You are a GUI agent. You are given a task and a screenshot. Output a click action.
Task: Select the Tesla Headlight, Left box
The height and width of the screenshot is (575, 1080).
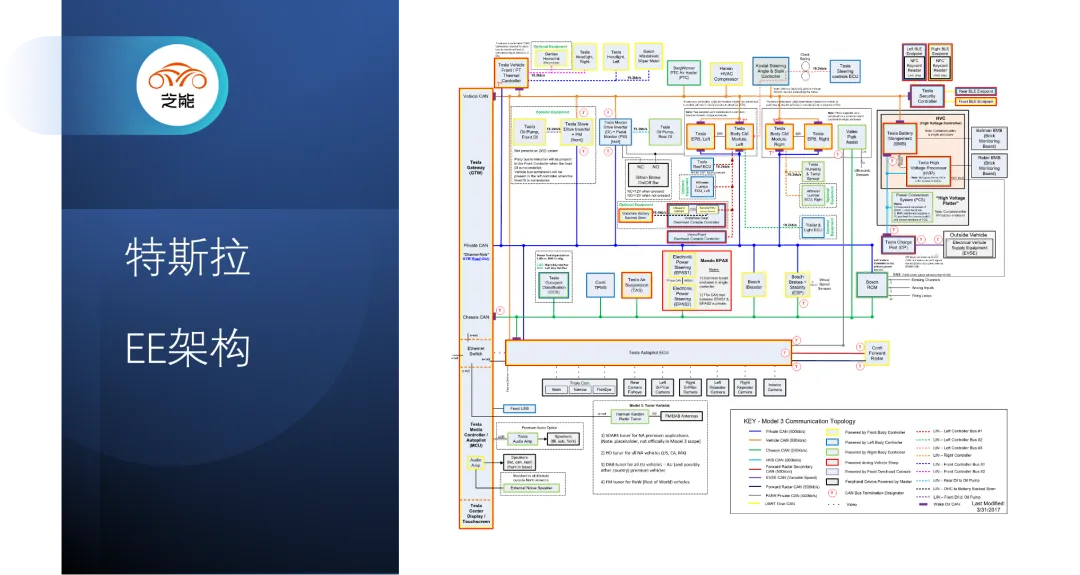[616, 56]
